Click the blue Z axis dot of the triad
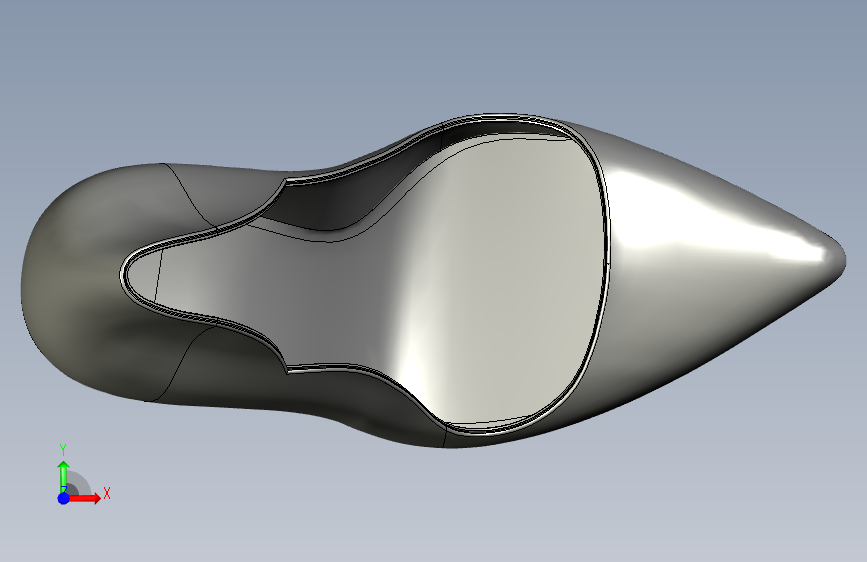Screen dimensions: 867x562 (x=64, y=498)
